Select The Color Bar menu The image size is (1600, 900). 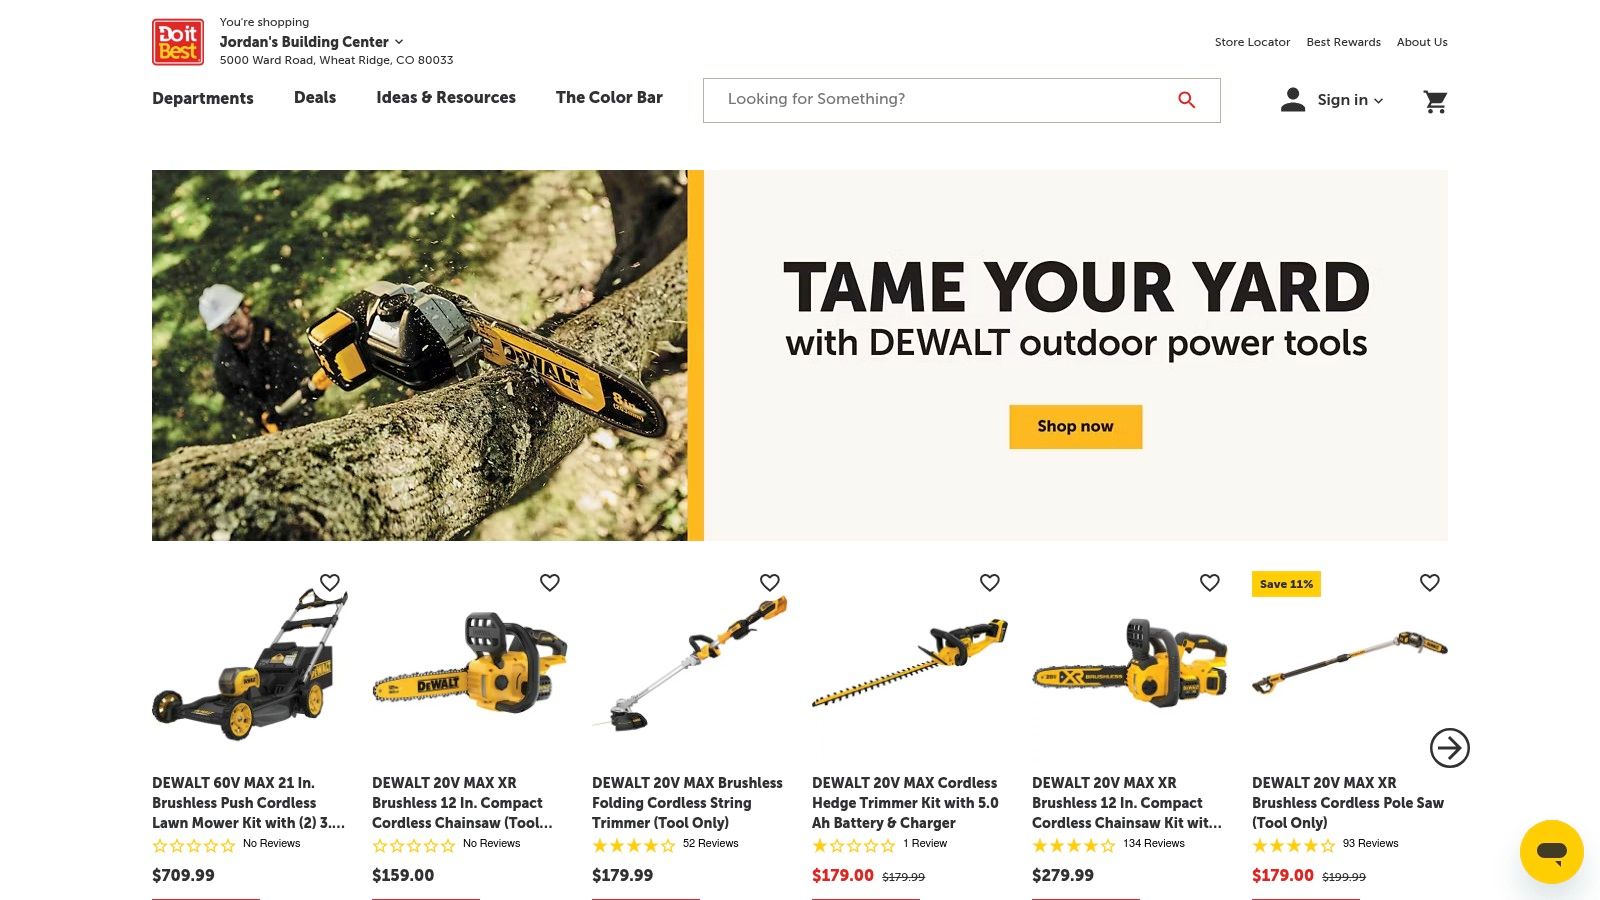pos(609,97)
